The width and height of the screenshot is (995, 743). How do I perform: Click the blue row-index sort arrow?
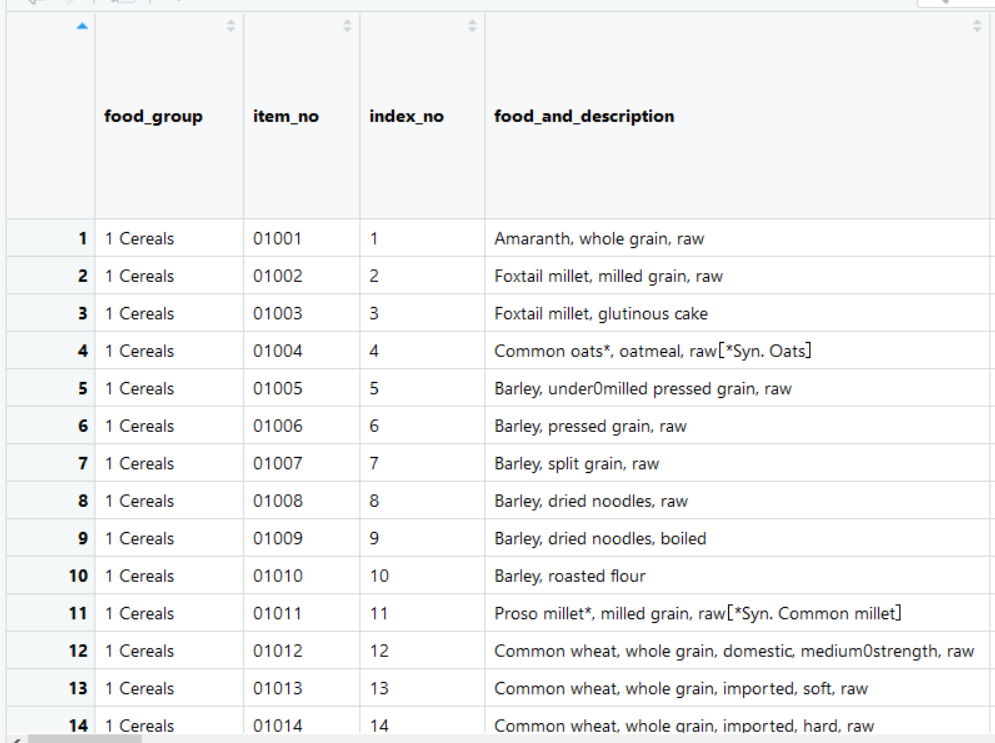coord(82,26)
